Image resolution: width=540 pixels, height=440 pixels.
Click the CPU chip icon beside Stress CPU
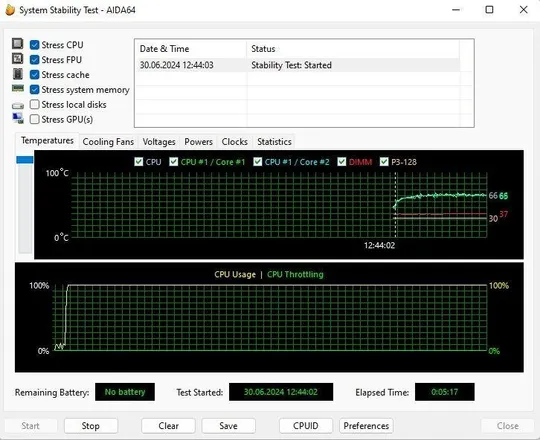click(x=18, y=44)
